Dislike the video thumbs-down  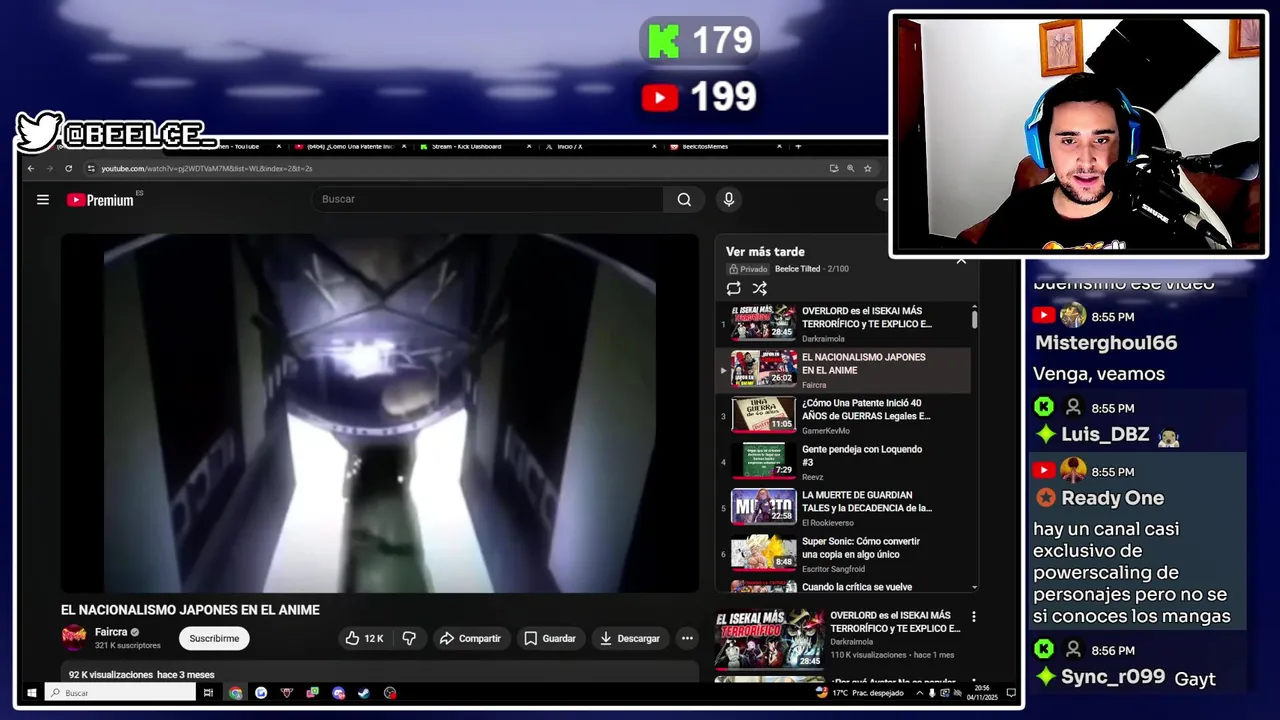tap(409, 638)
